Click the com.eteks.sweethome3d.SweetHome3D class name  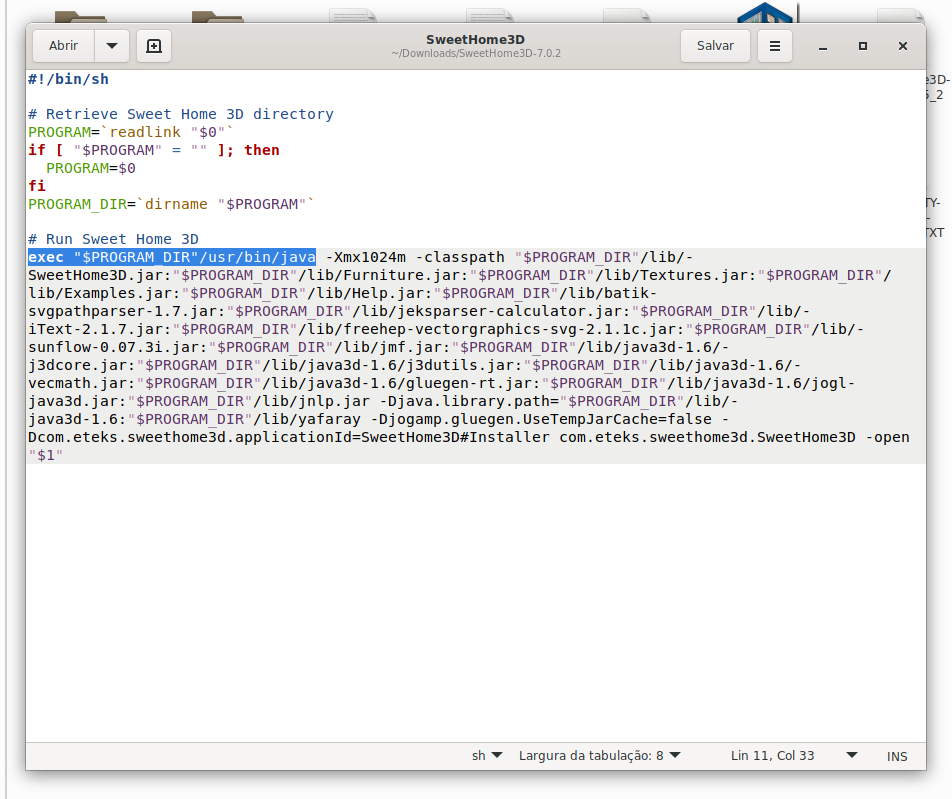pyautogui.click(x=707, y=437)
